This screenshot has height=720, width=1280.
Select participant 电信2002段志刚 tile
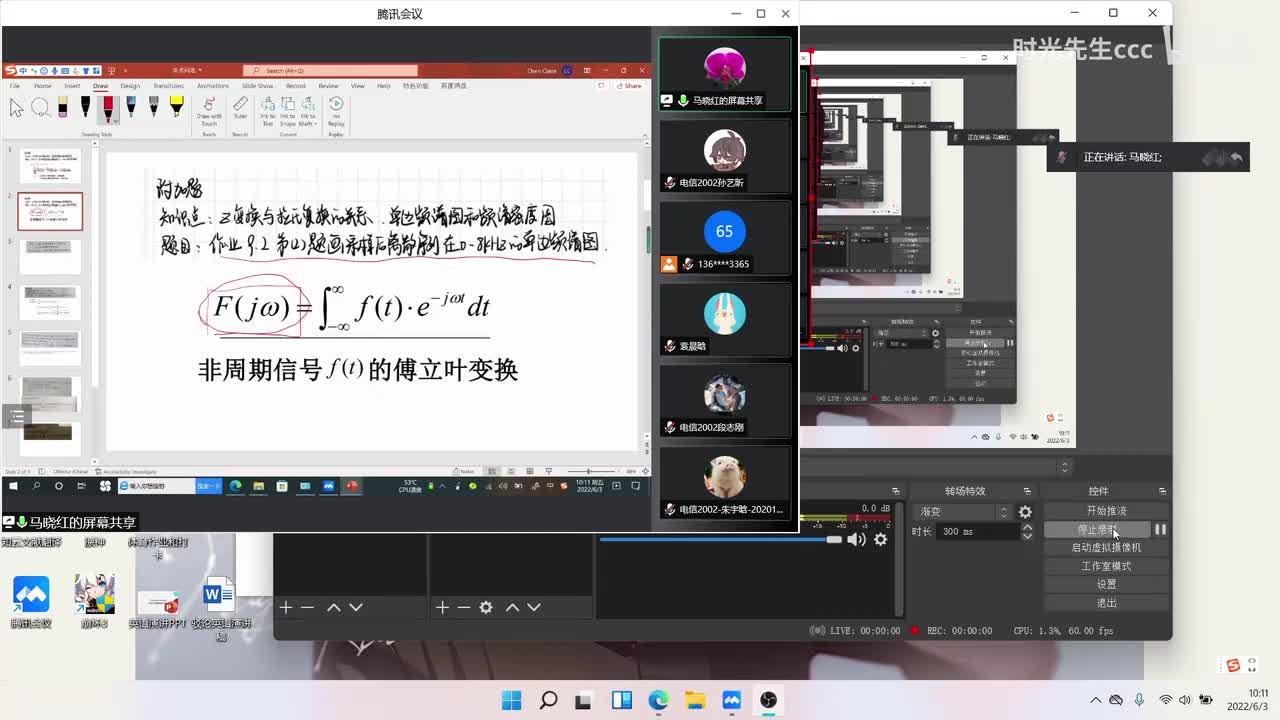click(x=725, y=401)
